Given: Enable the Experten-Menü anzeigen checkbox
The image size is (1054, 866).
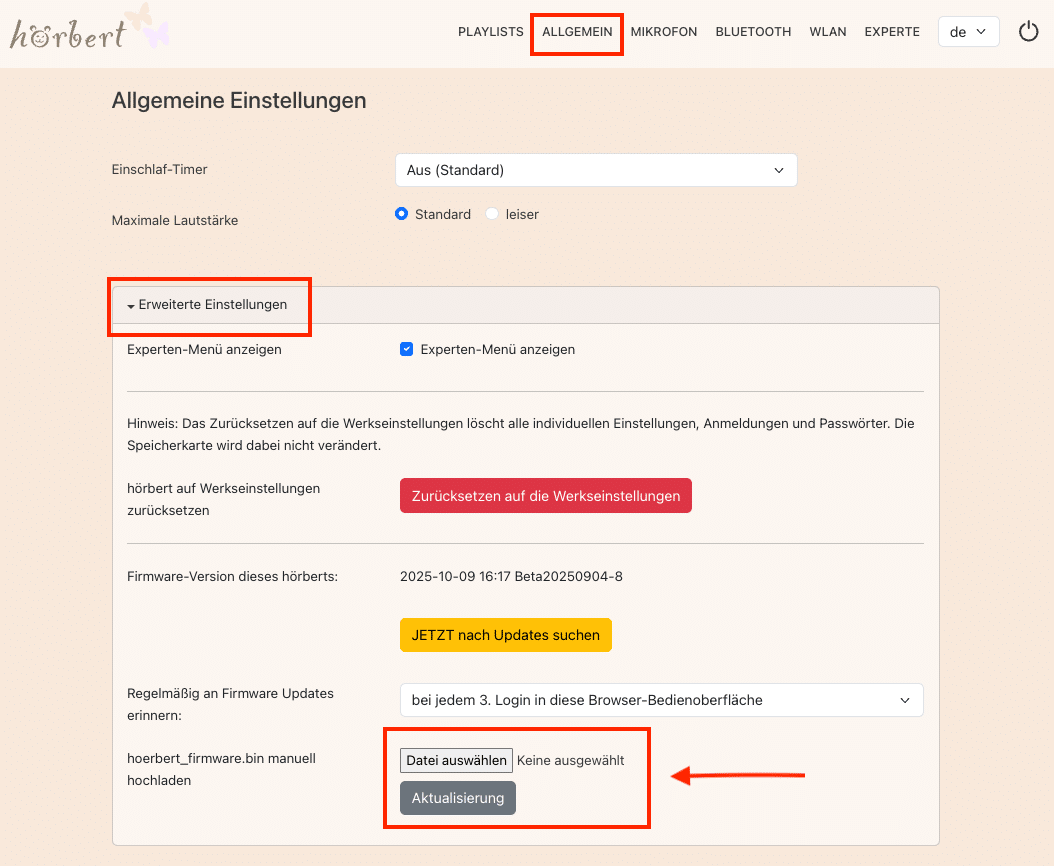Looking at the screenshot, I should [406, 349].
